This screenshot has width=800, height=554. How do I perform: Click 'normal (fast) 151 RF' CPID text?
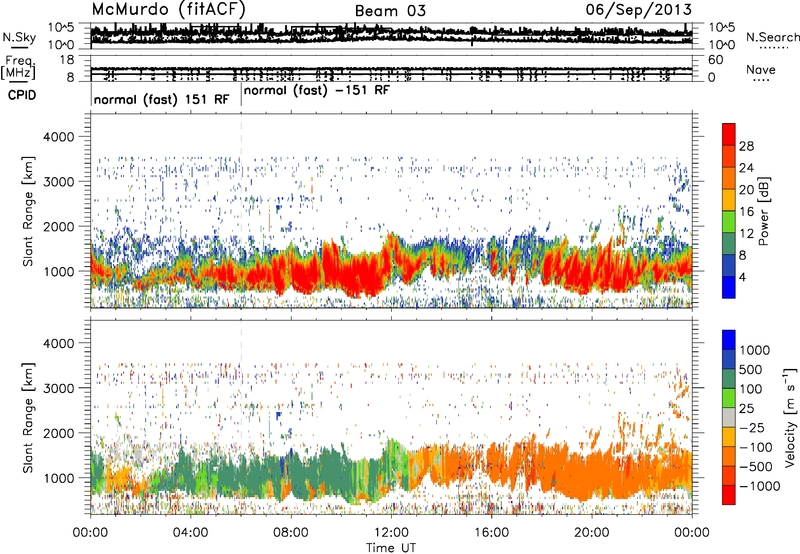point(162,99)
